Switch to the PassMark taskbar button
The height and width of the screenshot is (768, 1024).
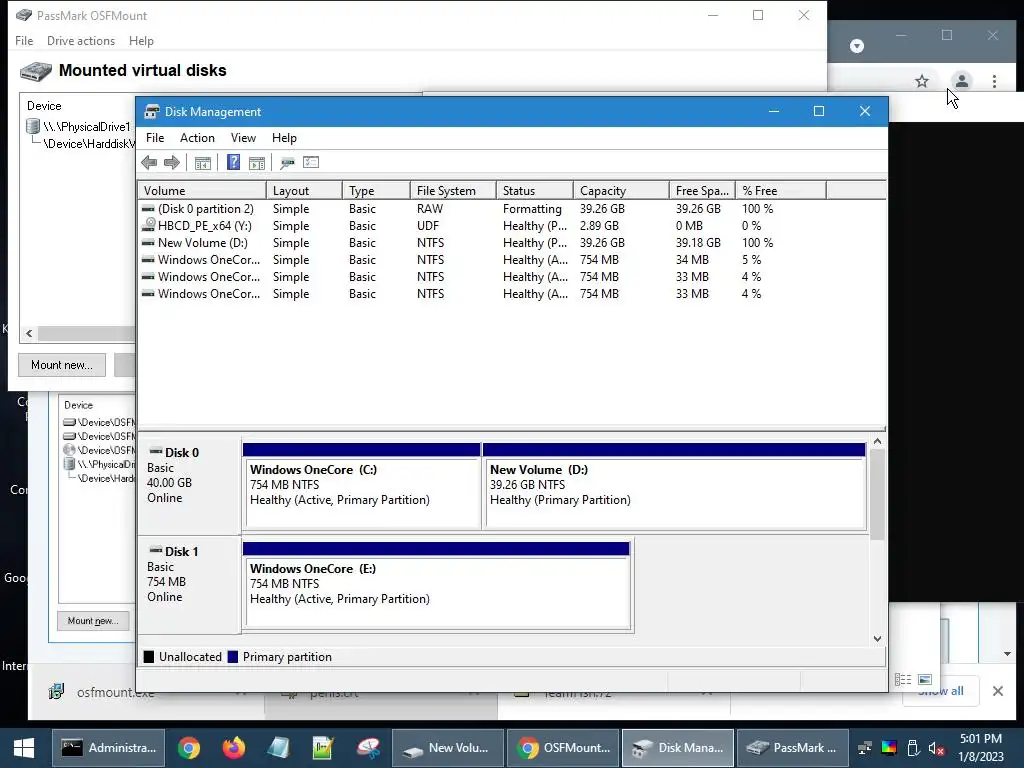coord(793,748)
